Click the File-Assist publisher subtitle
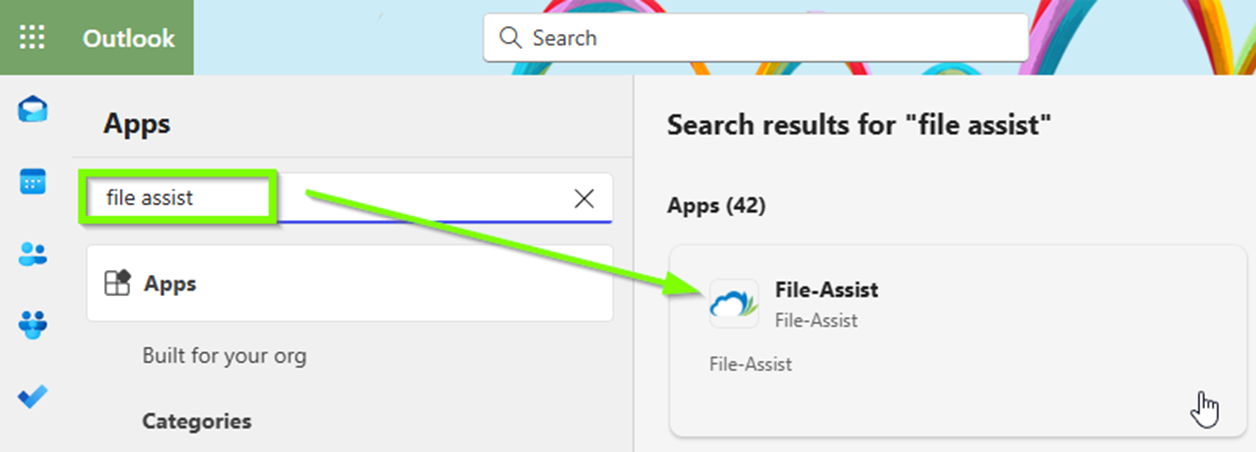1256x452 pixels. point(816,320)
